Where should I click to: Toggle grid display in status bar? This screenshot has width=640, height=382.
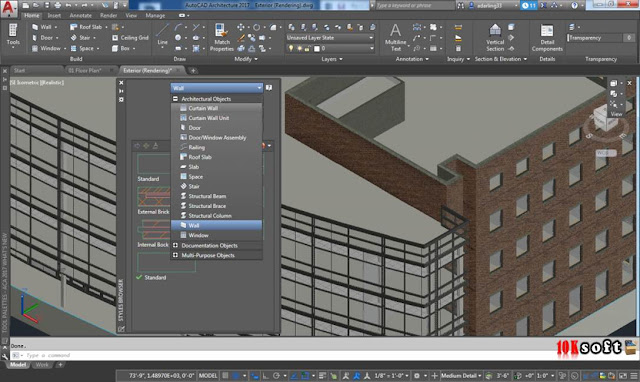coord(225,375)
